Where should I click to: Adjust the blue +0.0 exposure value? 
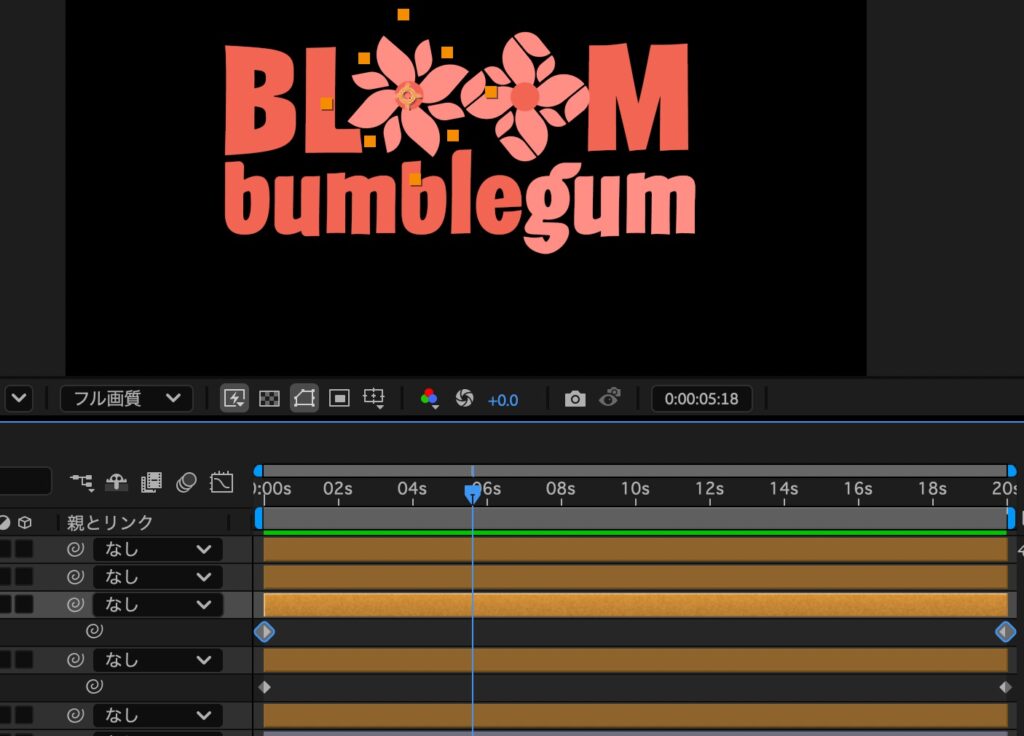(x=503, y=400)
